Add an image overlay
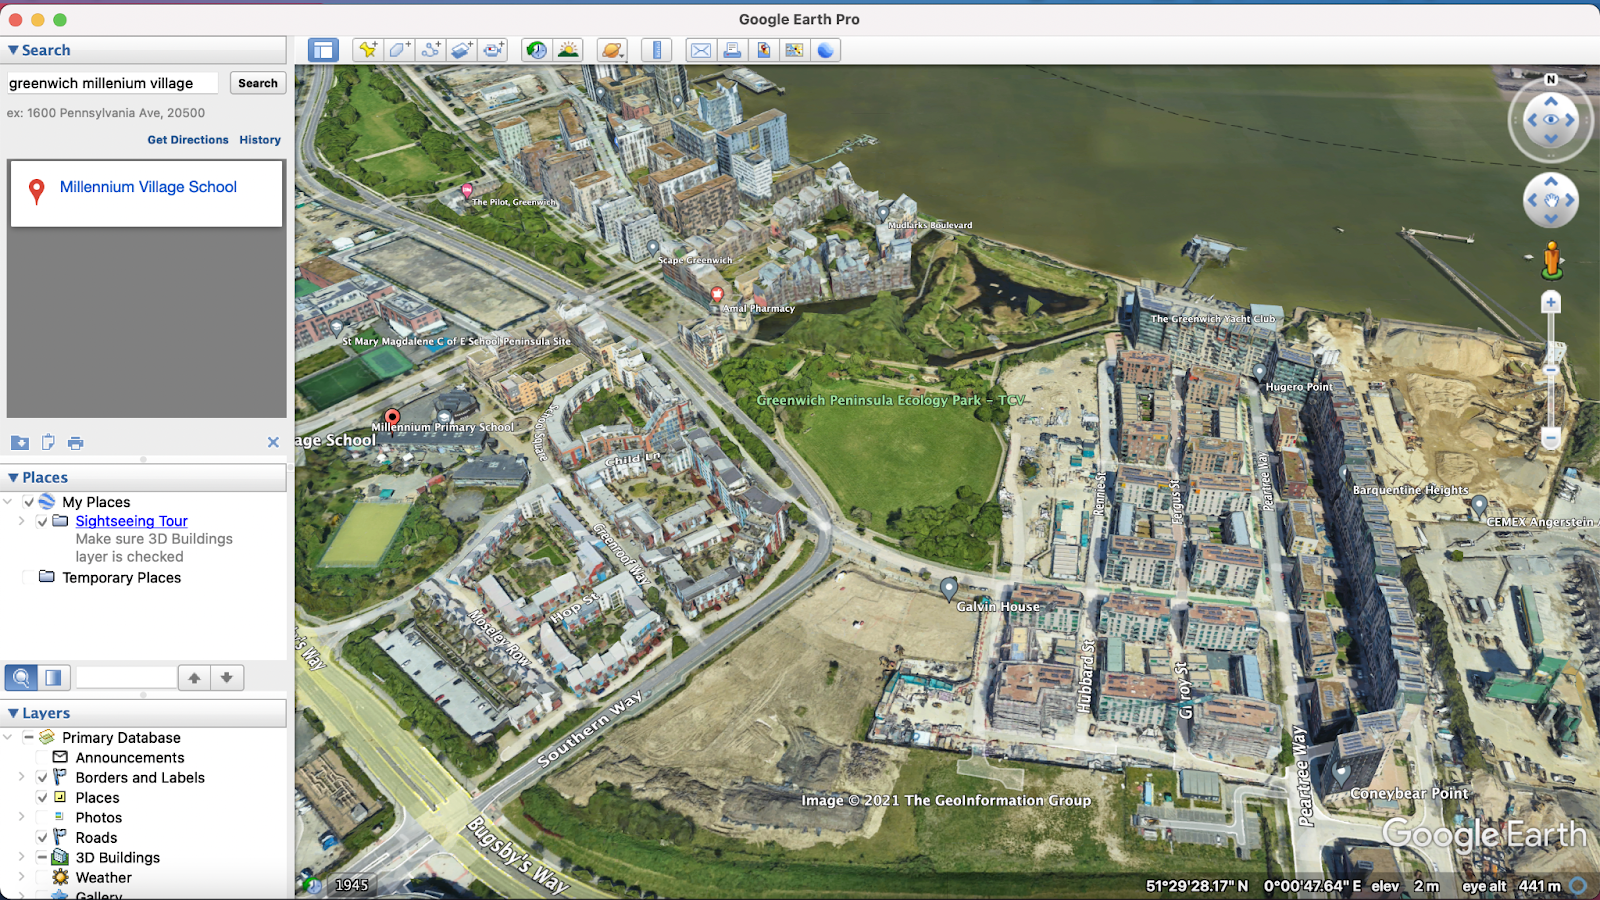 (x=462, y=50)
